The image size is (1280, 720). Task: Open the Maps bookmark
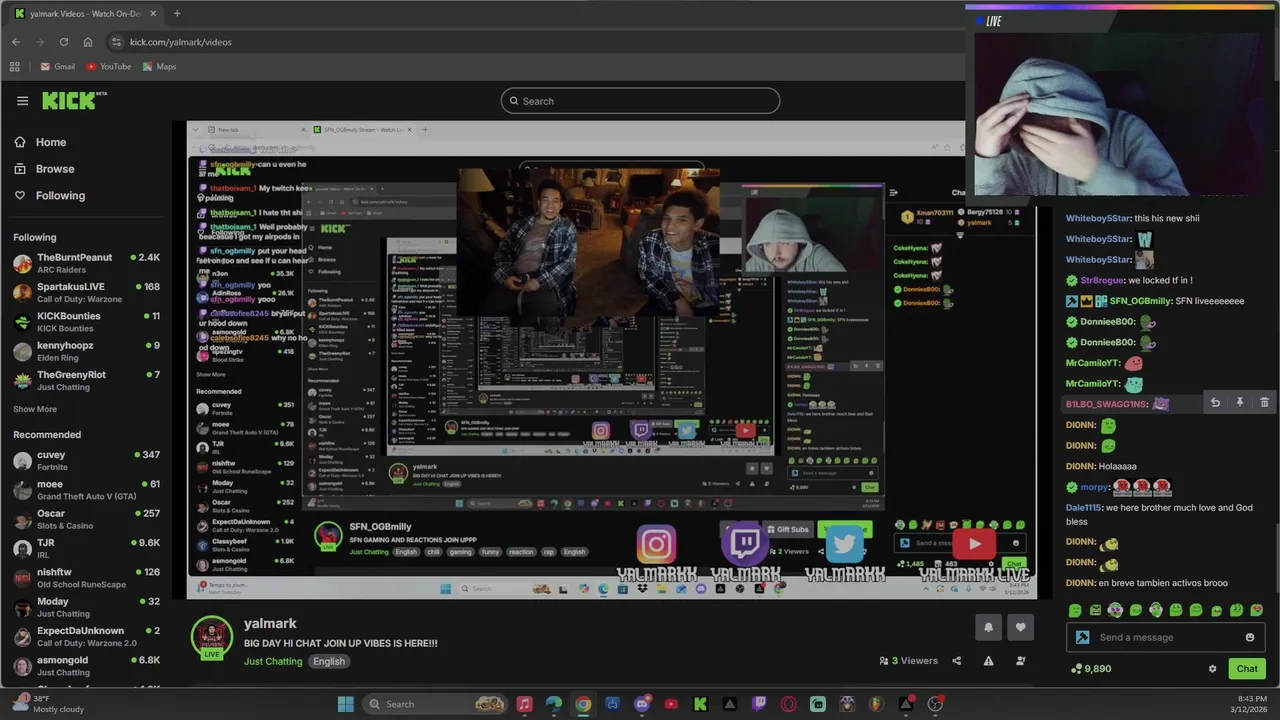(x=159, y=66)
